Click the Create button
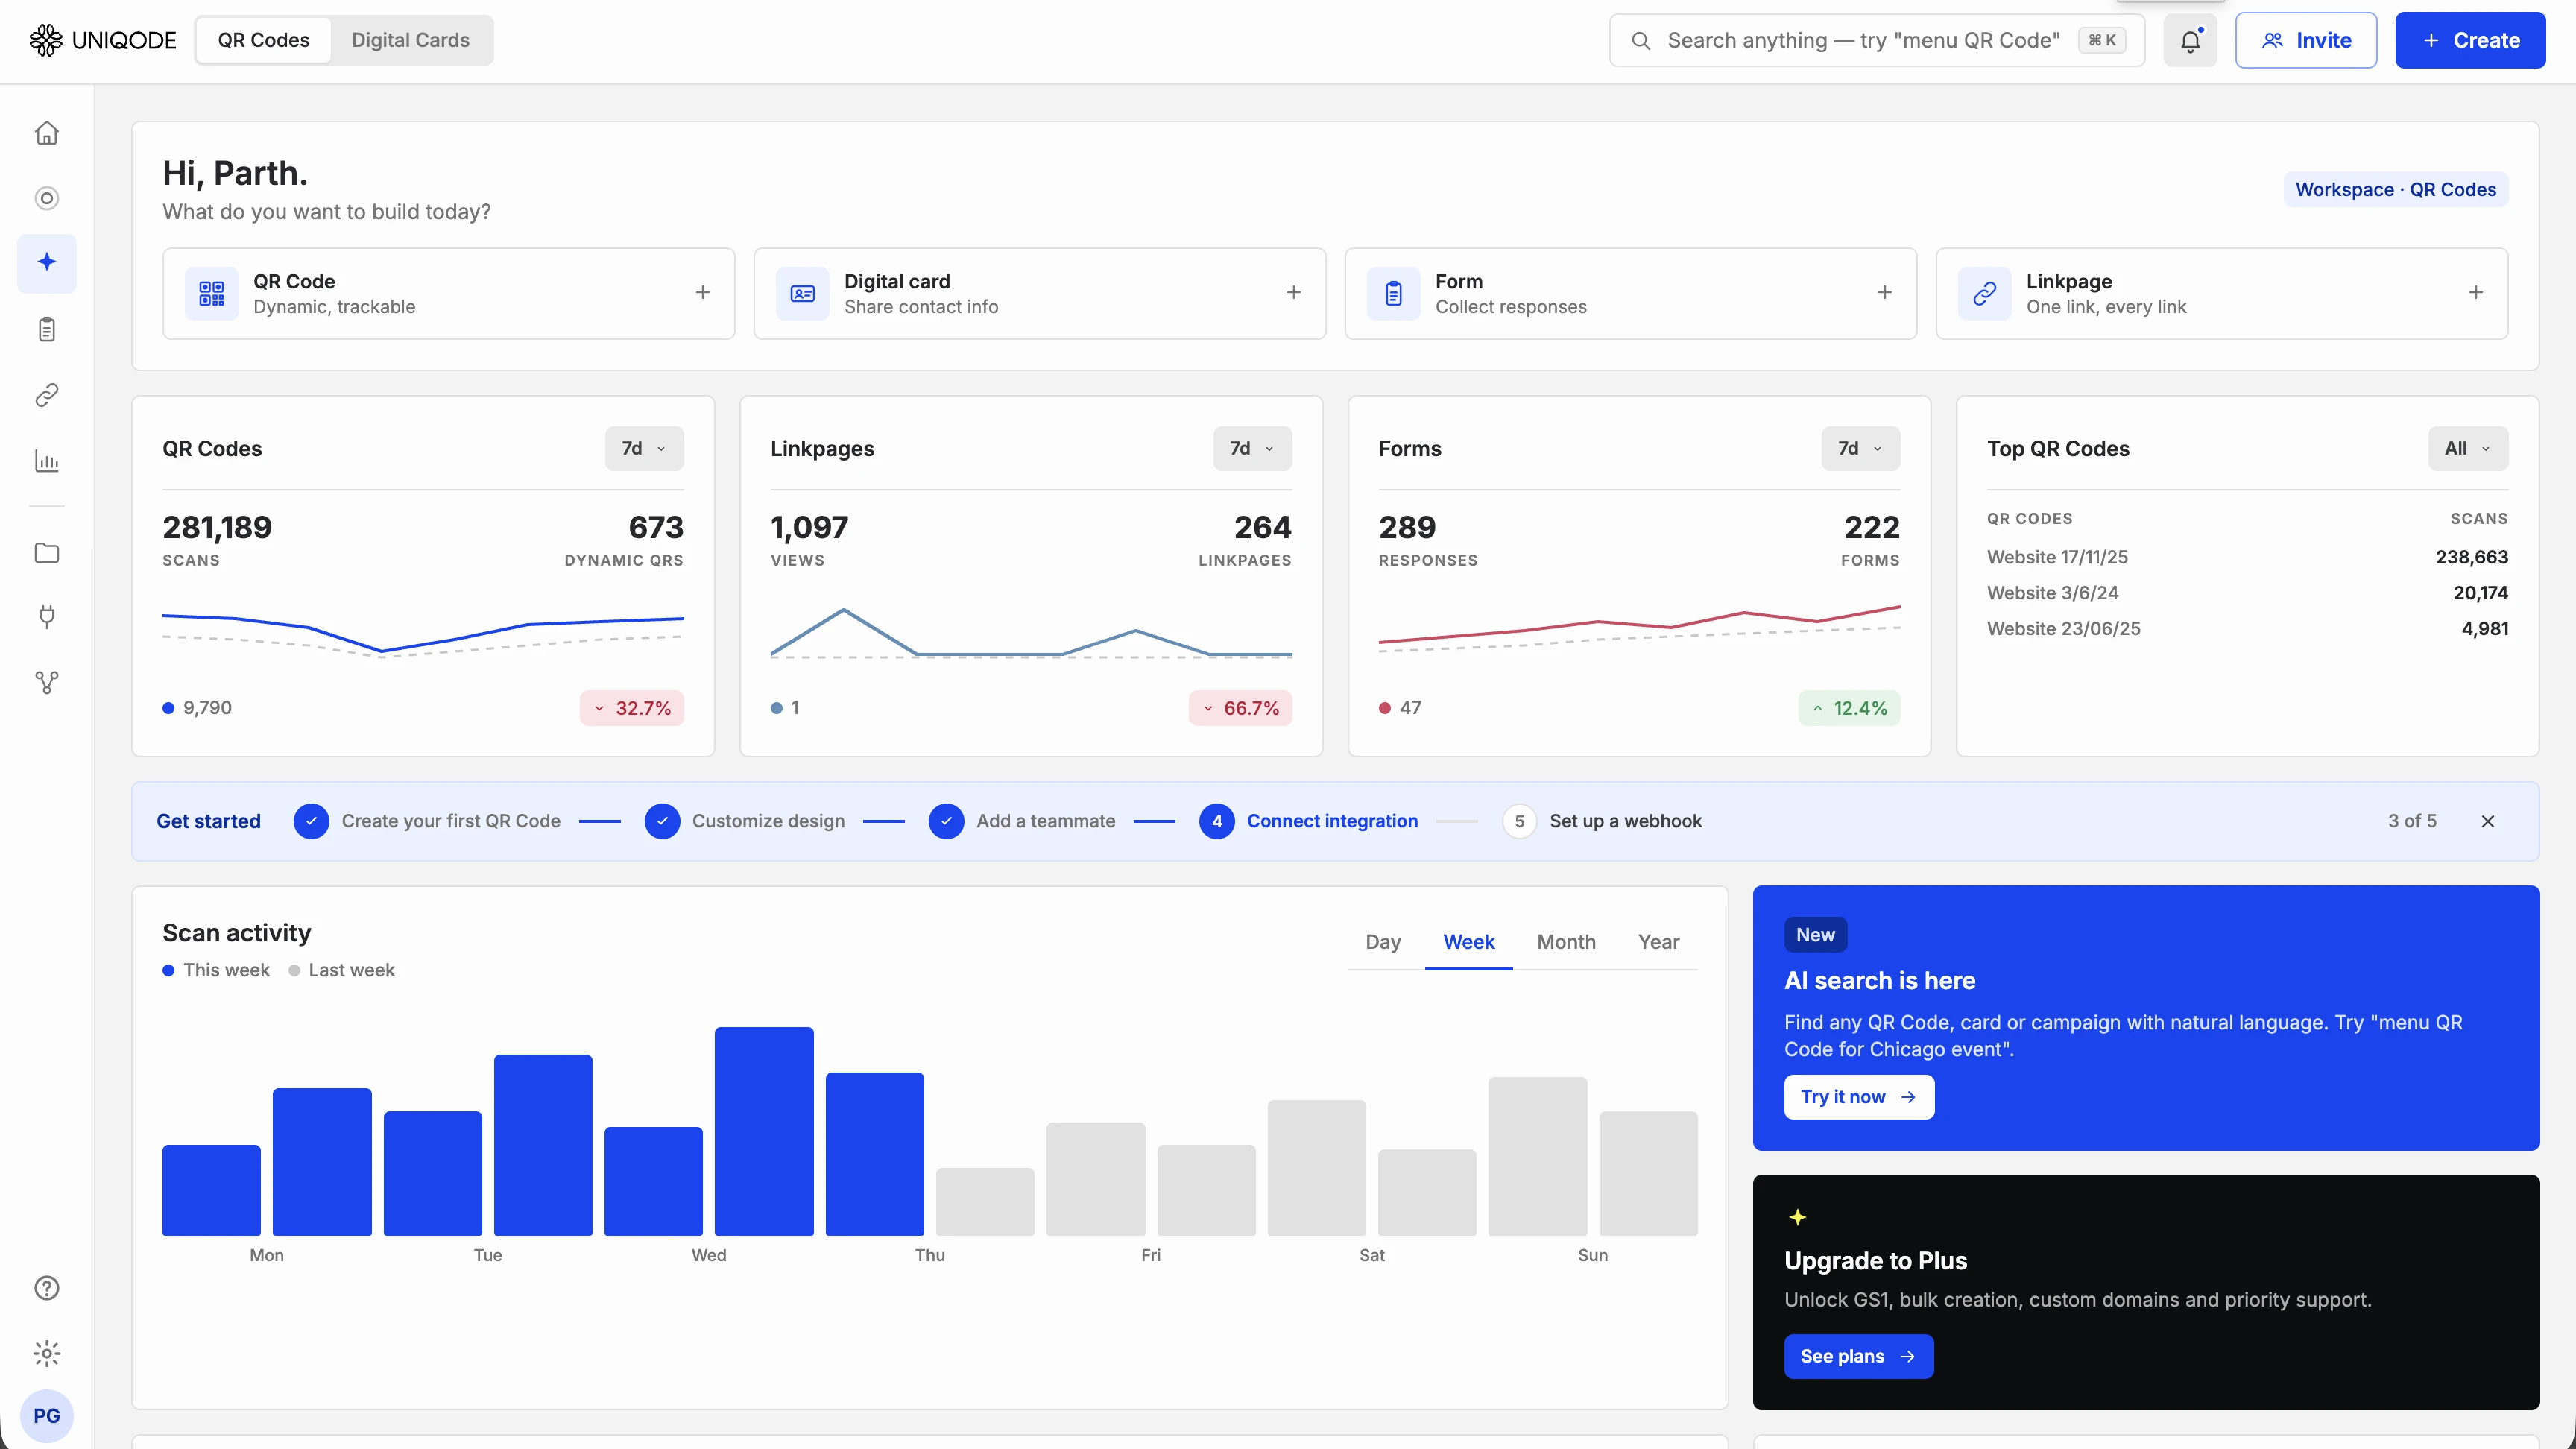This screenshot has height=1449, width=2576. [x=2470, y=40]
